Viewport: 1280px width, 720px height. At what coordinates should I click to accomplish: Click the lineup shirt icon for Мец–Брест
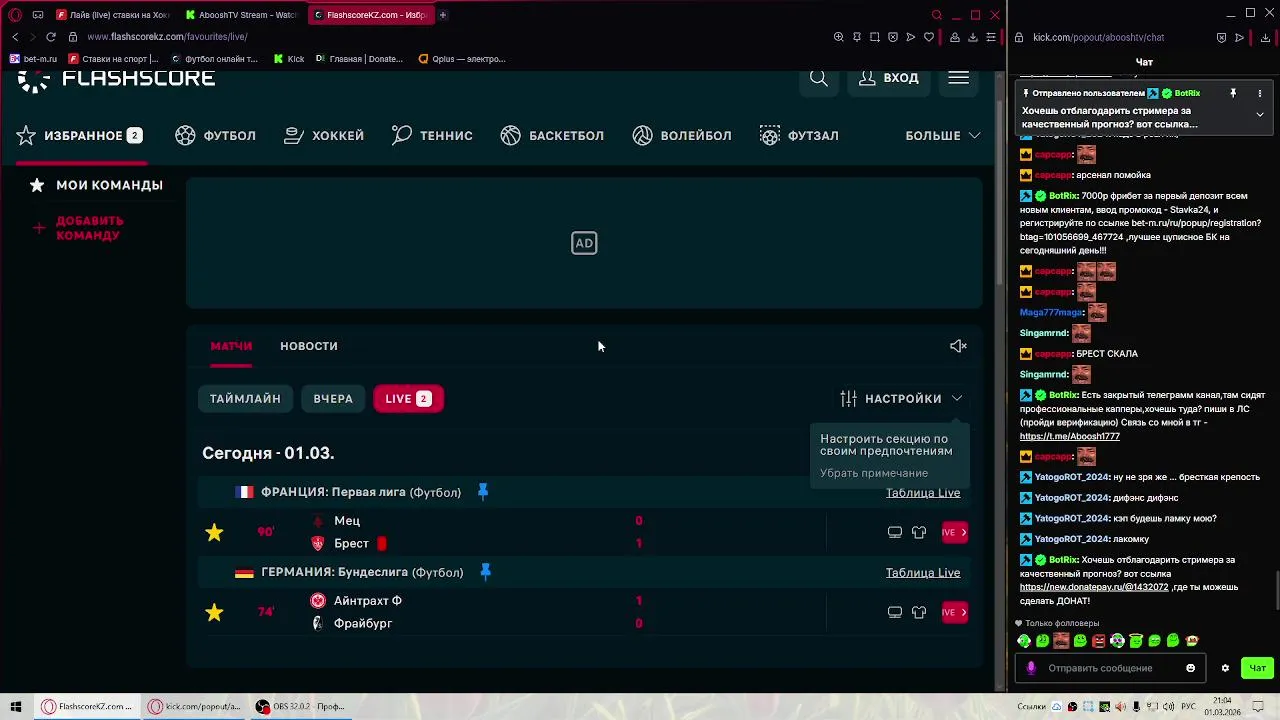[919, 532]
